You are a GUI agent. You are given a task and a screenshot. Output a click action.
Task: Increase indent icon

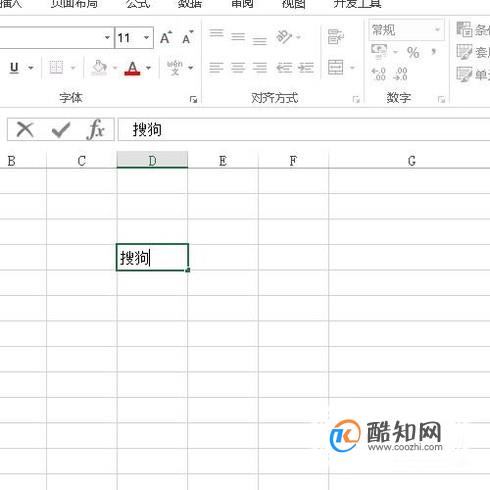306,68
